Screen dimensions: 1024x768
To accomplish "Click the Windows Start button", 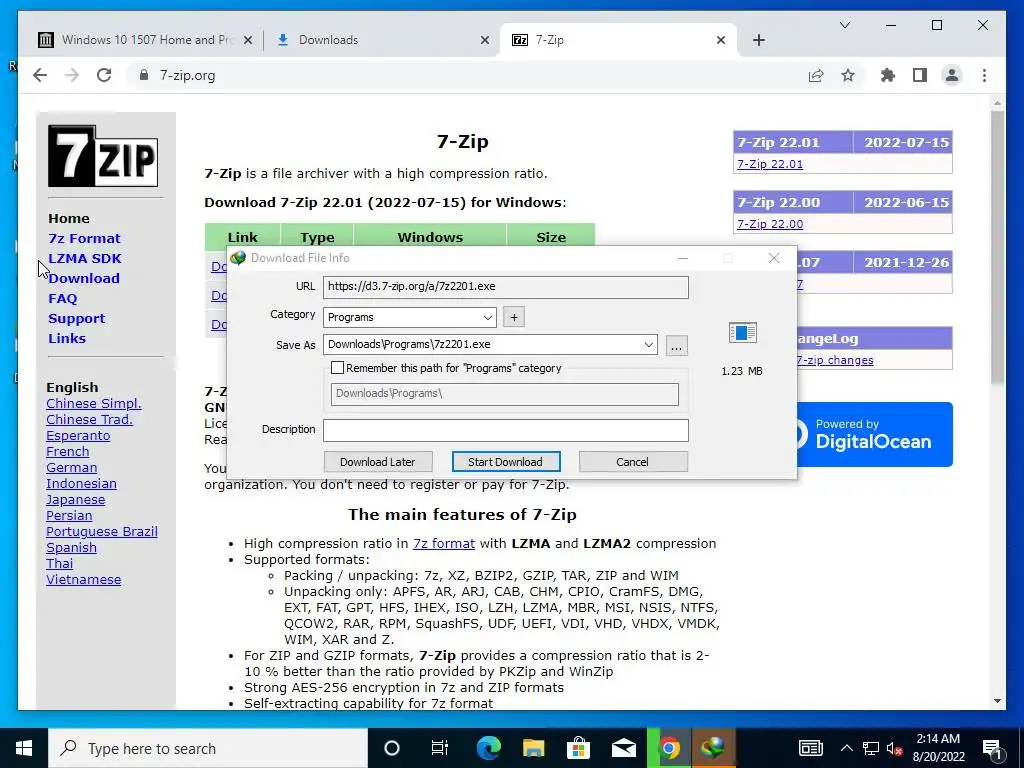I will point(24,748).
